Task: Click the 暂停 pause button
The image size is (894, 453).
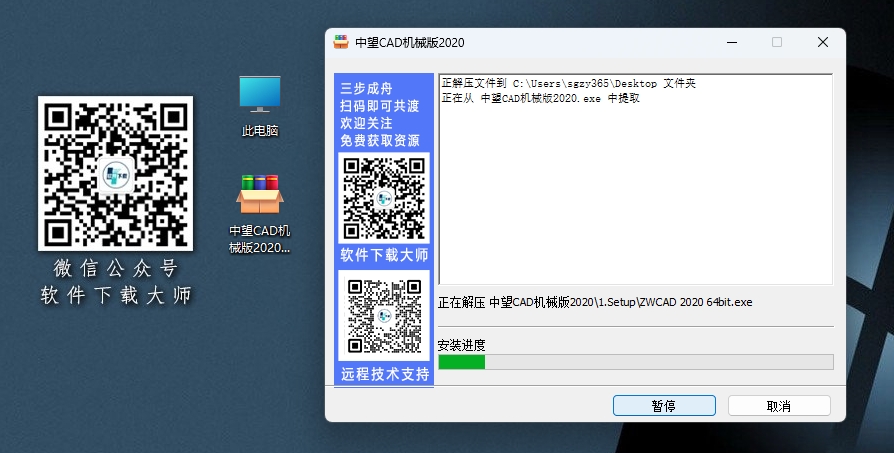Action: 664,406
